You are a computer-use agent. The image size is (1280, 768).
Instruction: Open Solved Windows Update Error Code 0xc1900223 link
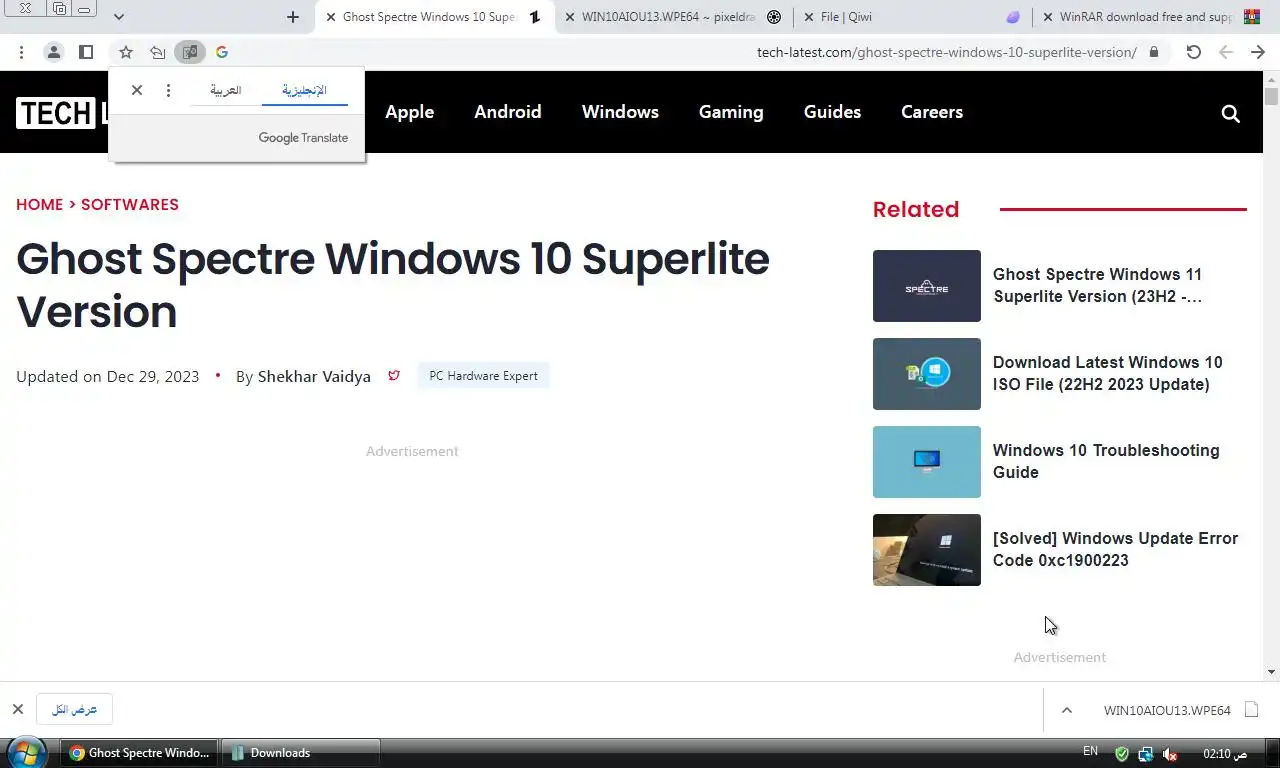[1115, 549]
